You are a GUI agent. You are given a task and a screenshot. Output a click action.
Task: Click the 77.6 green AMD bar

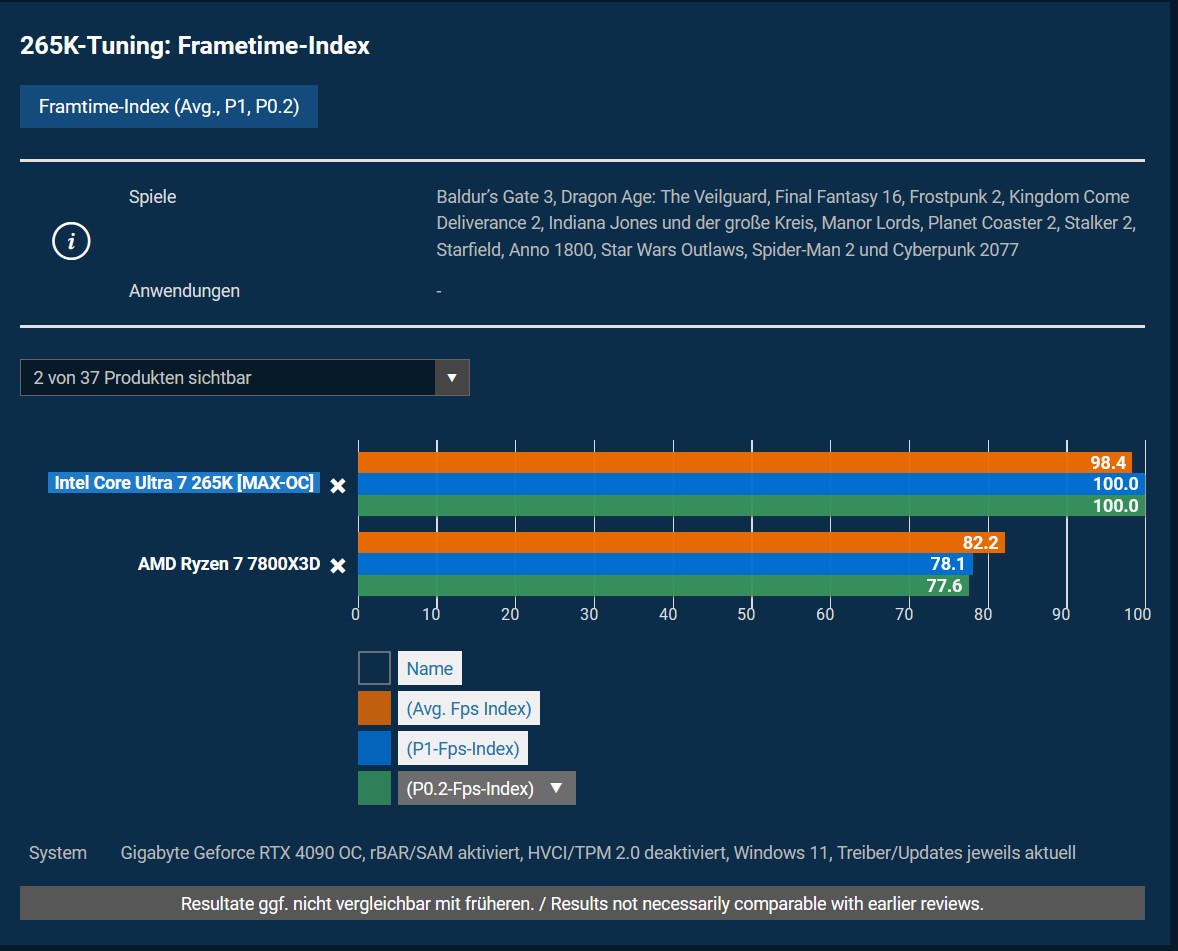click(663, 586)
